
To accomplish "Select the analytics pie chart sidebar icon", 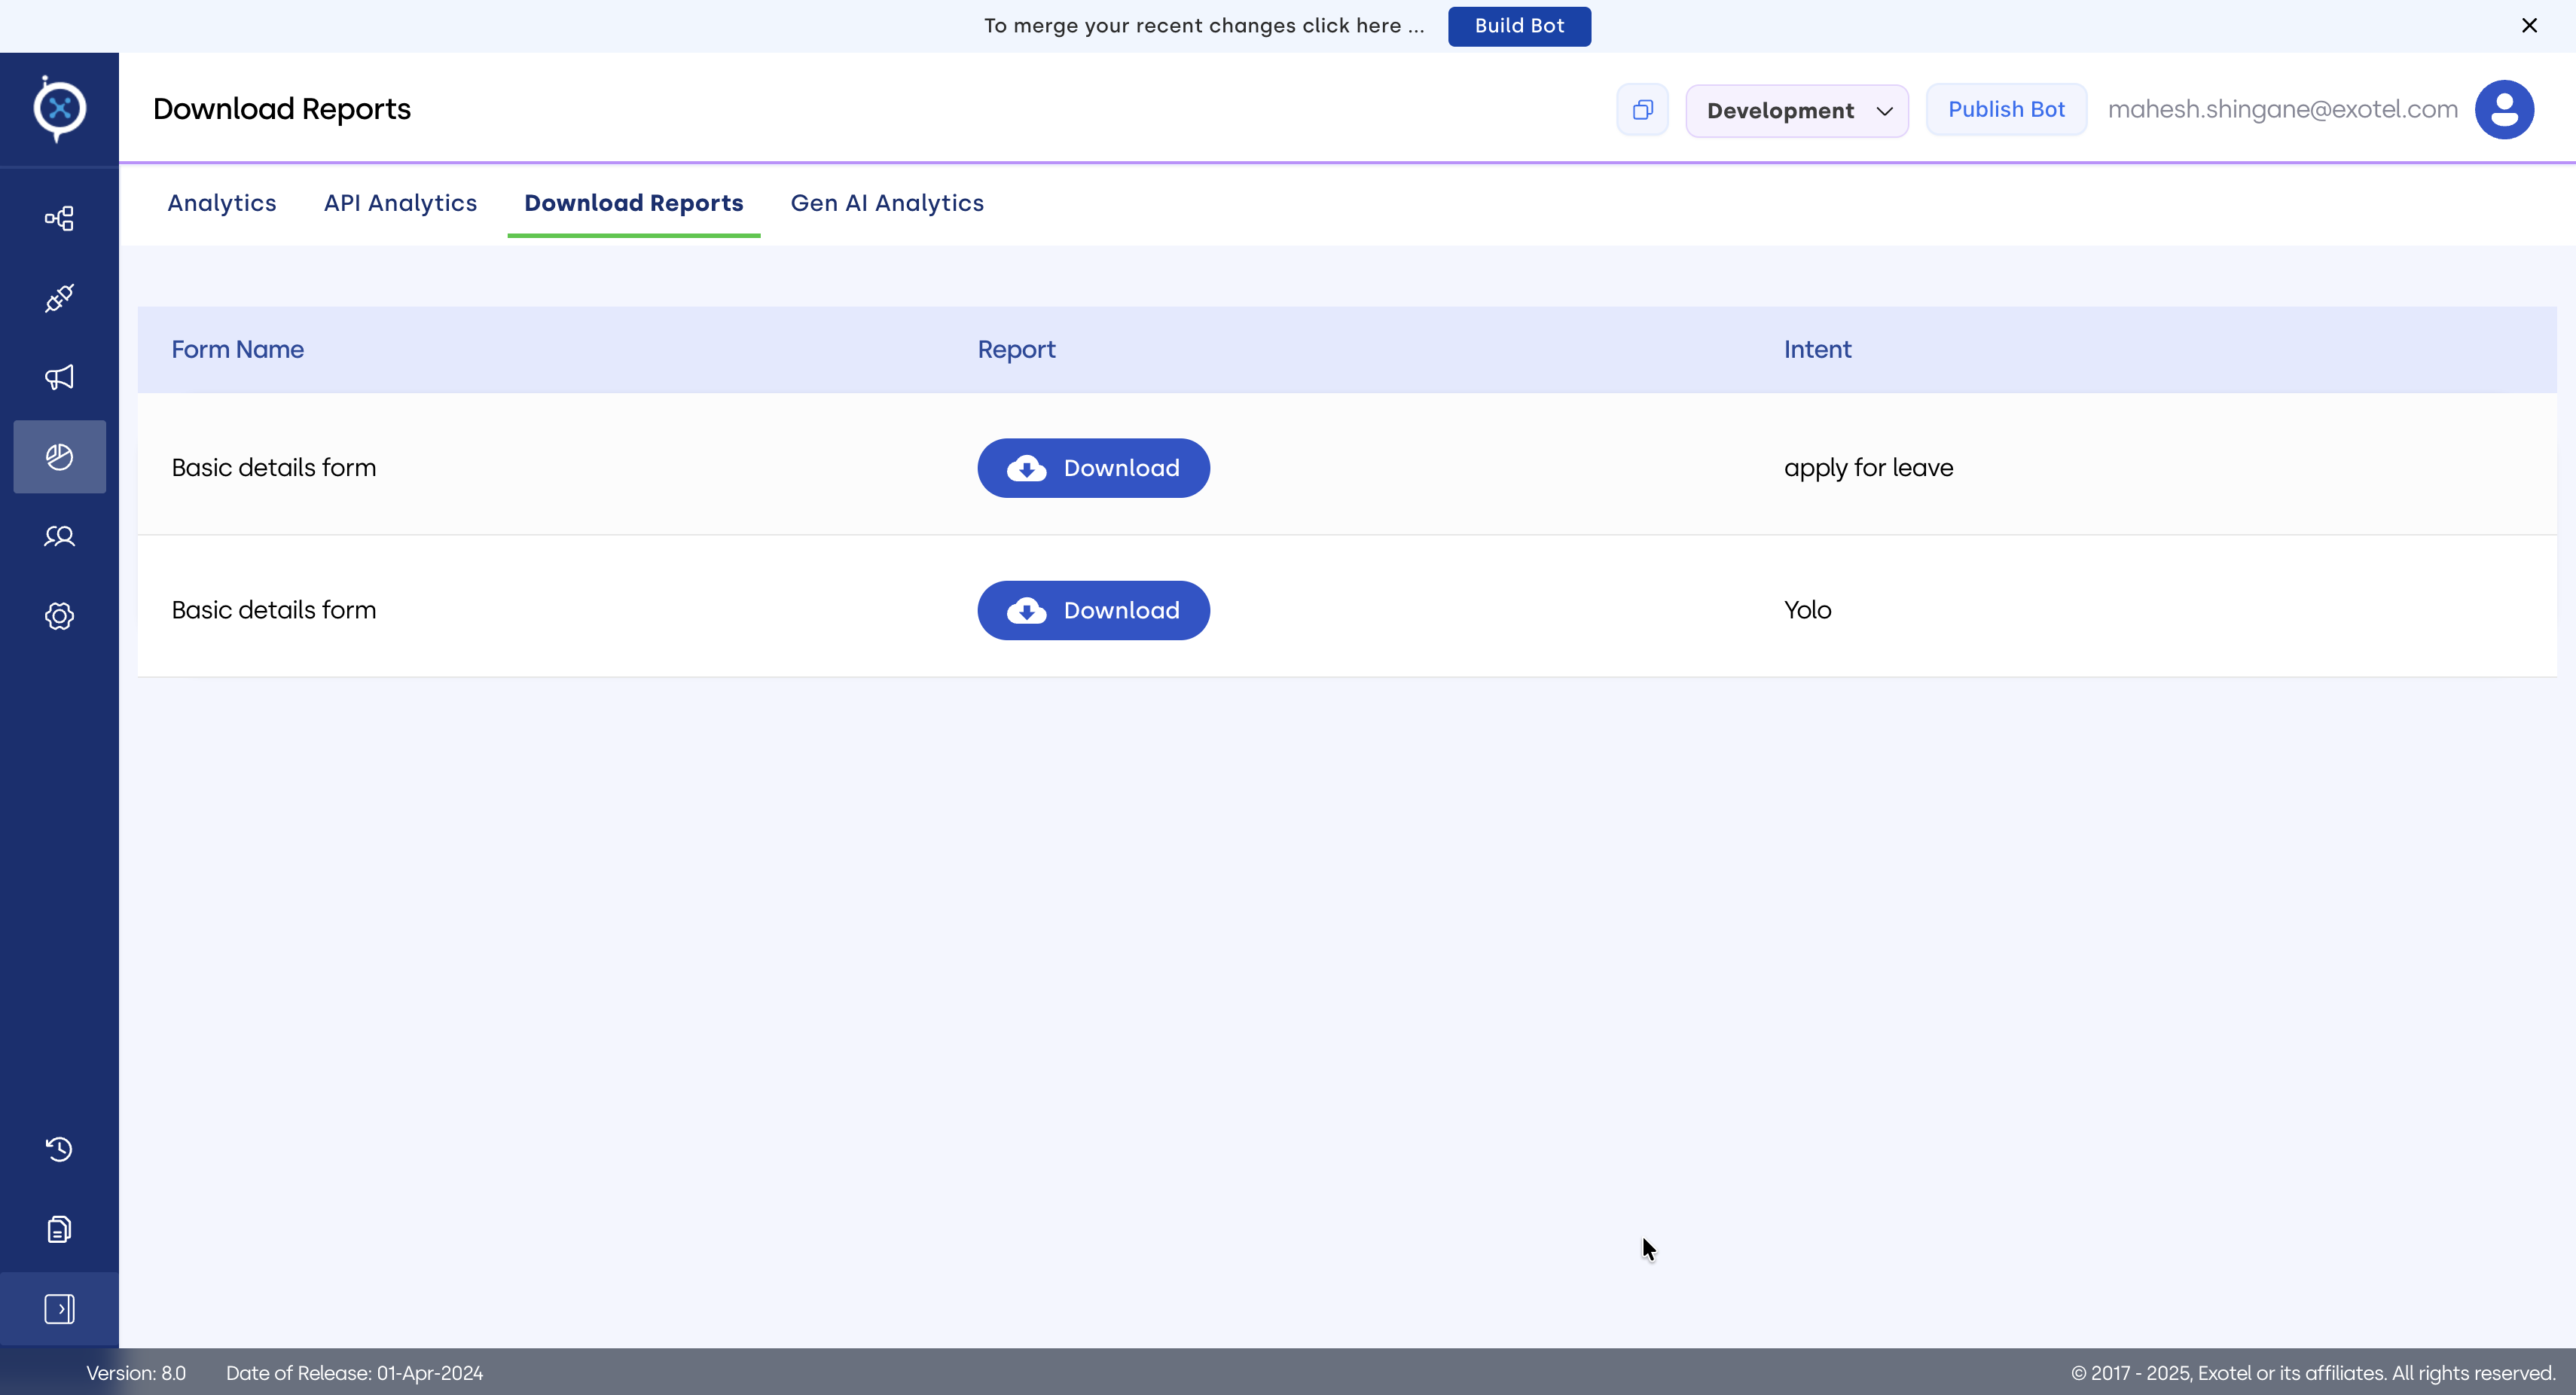I will pyautogui.click(x=59, y=457).
